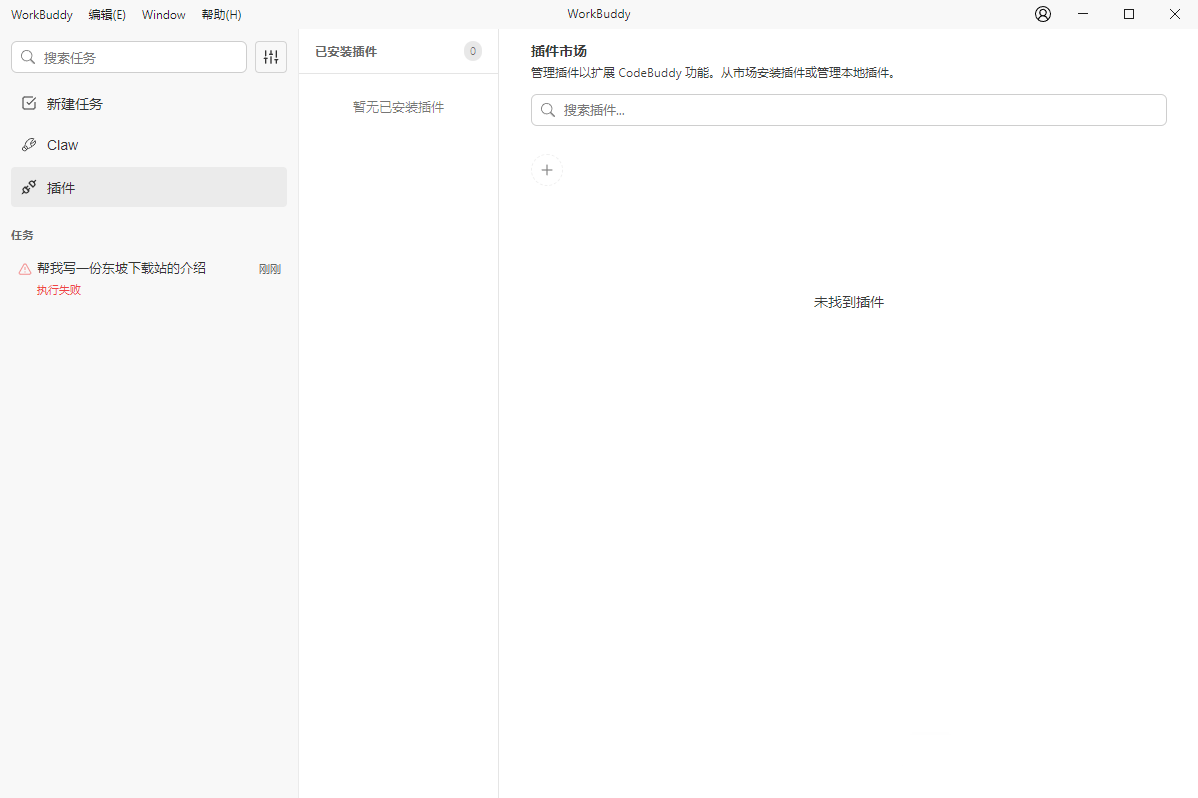This screenshot has width=1198, height=798.
Task: Click the Claw icon in sidebar
Action: tap(29, 144)
